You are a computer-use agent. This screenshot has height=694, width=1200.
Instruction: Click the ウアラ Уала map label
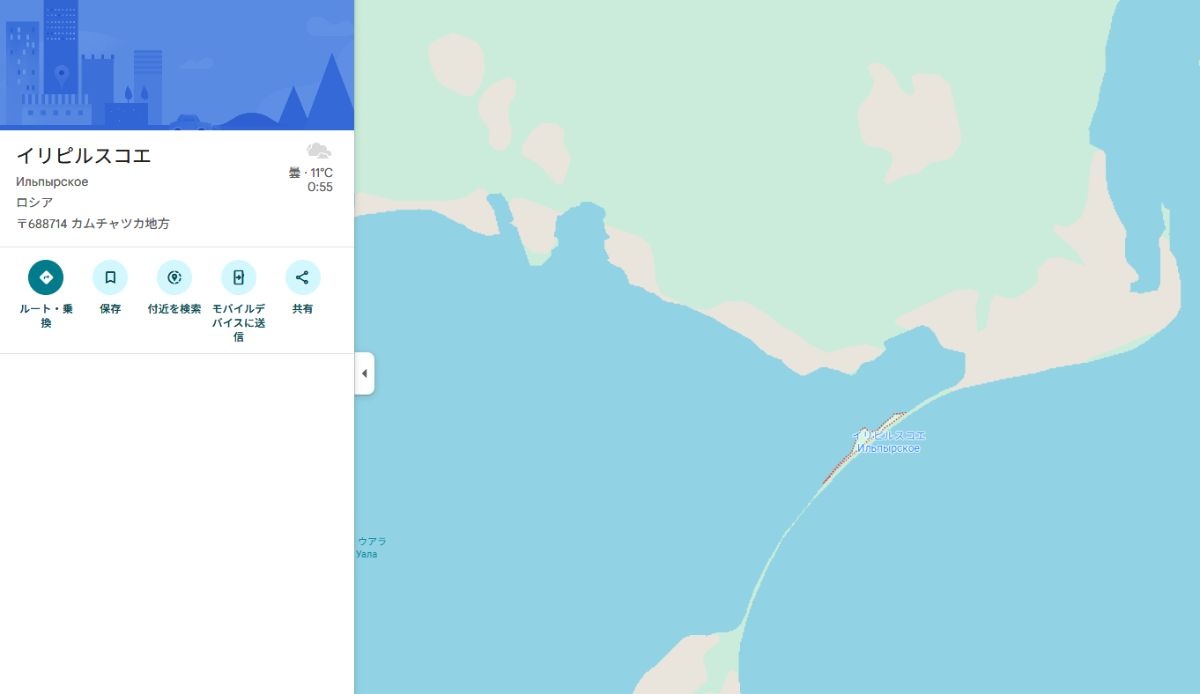370,547
